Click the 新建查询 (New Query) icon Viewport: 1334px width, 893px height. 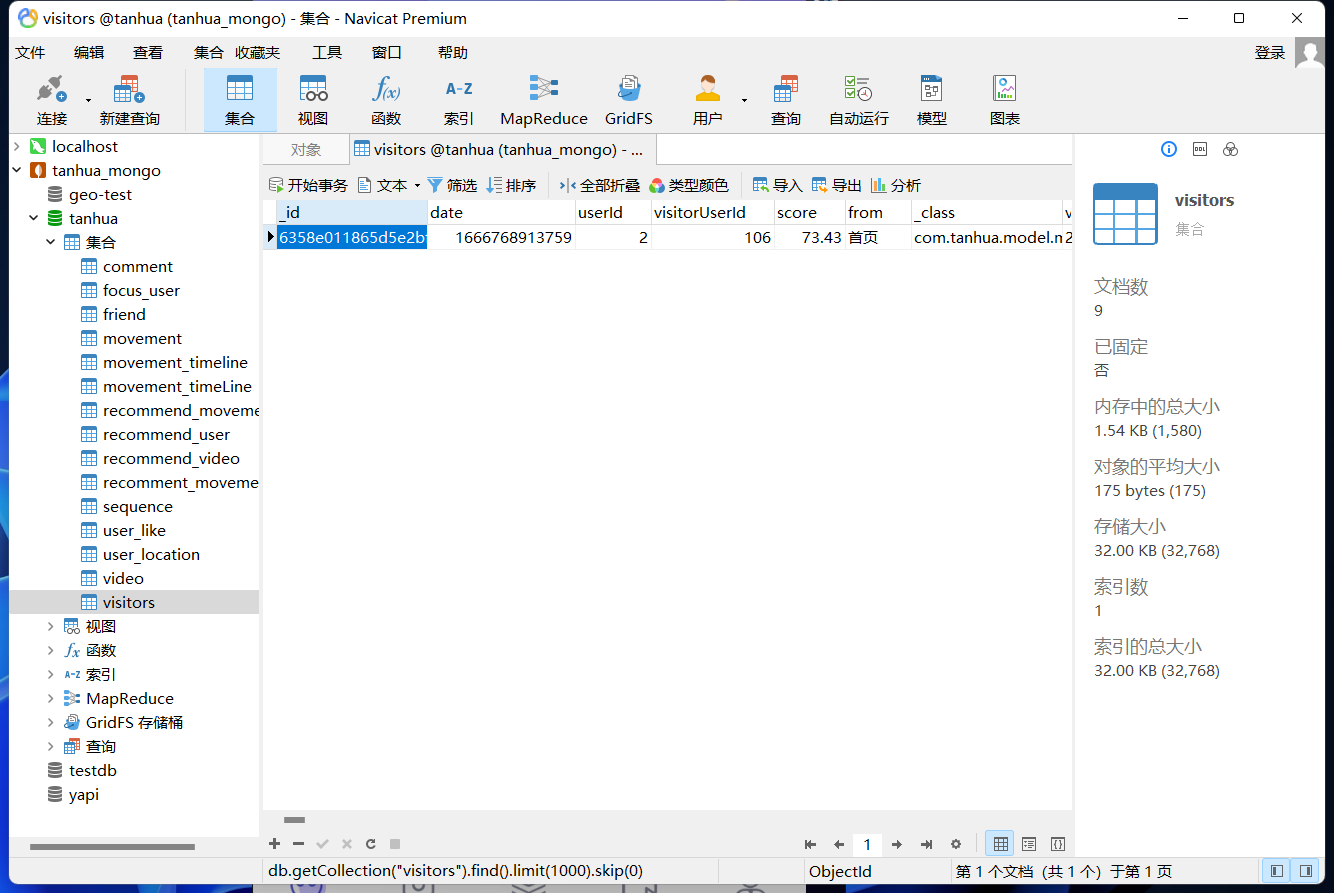(x=130, y=100)
